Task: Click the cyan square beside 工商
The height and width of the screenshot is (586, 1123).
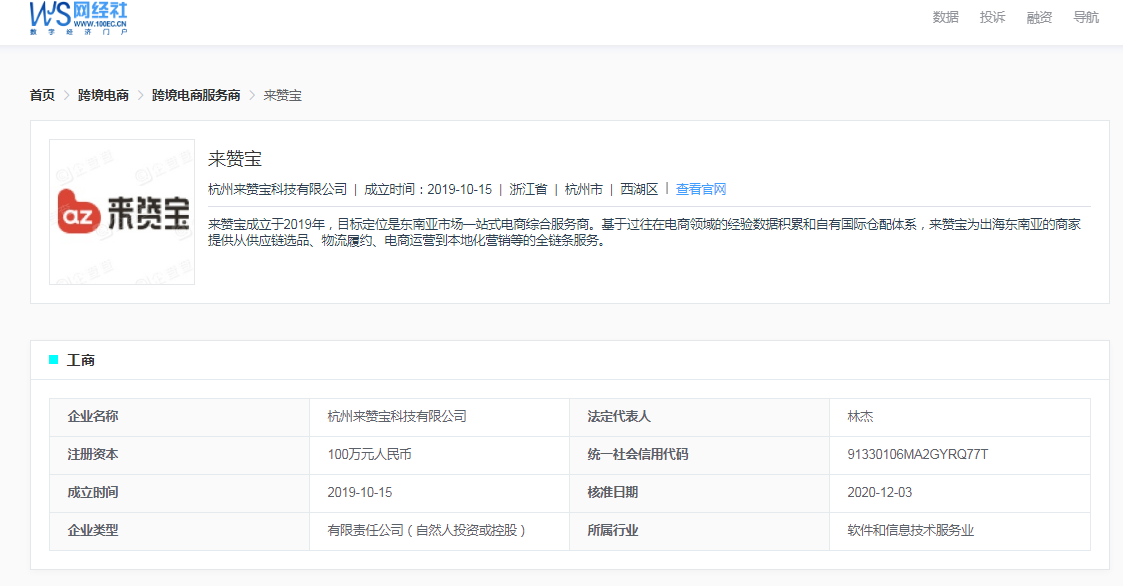Action: click(x=53, y=360)
